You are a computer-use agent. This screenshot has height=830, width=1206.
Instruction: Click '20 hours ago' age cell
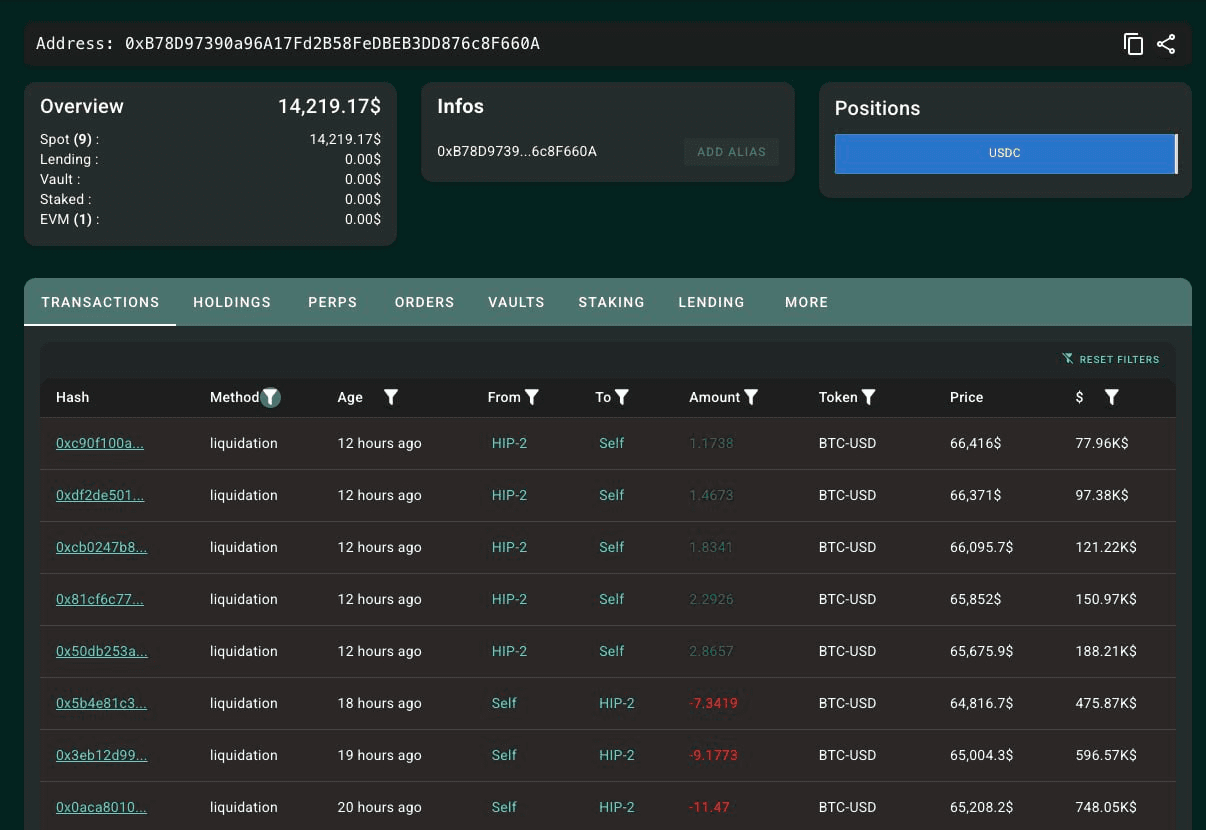click(x=379, y=807)
